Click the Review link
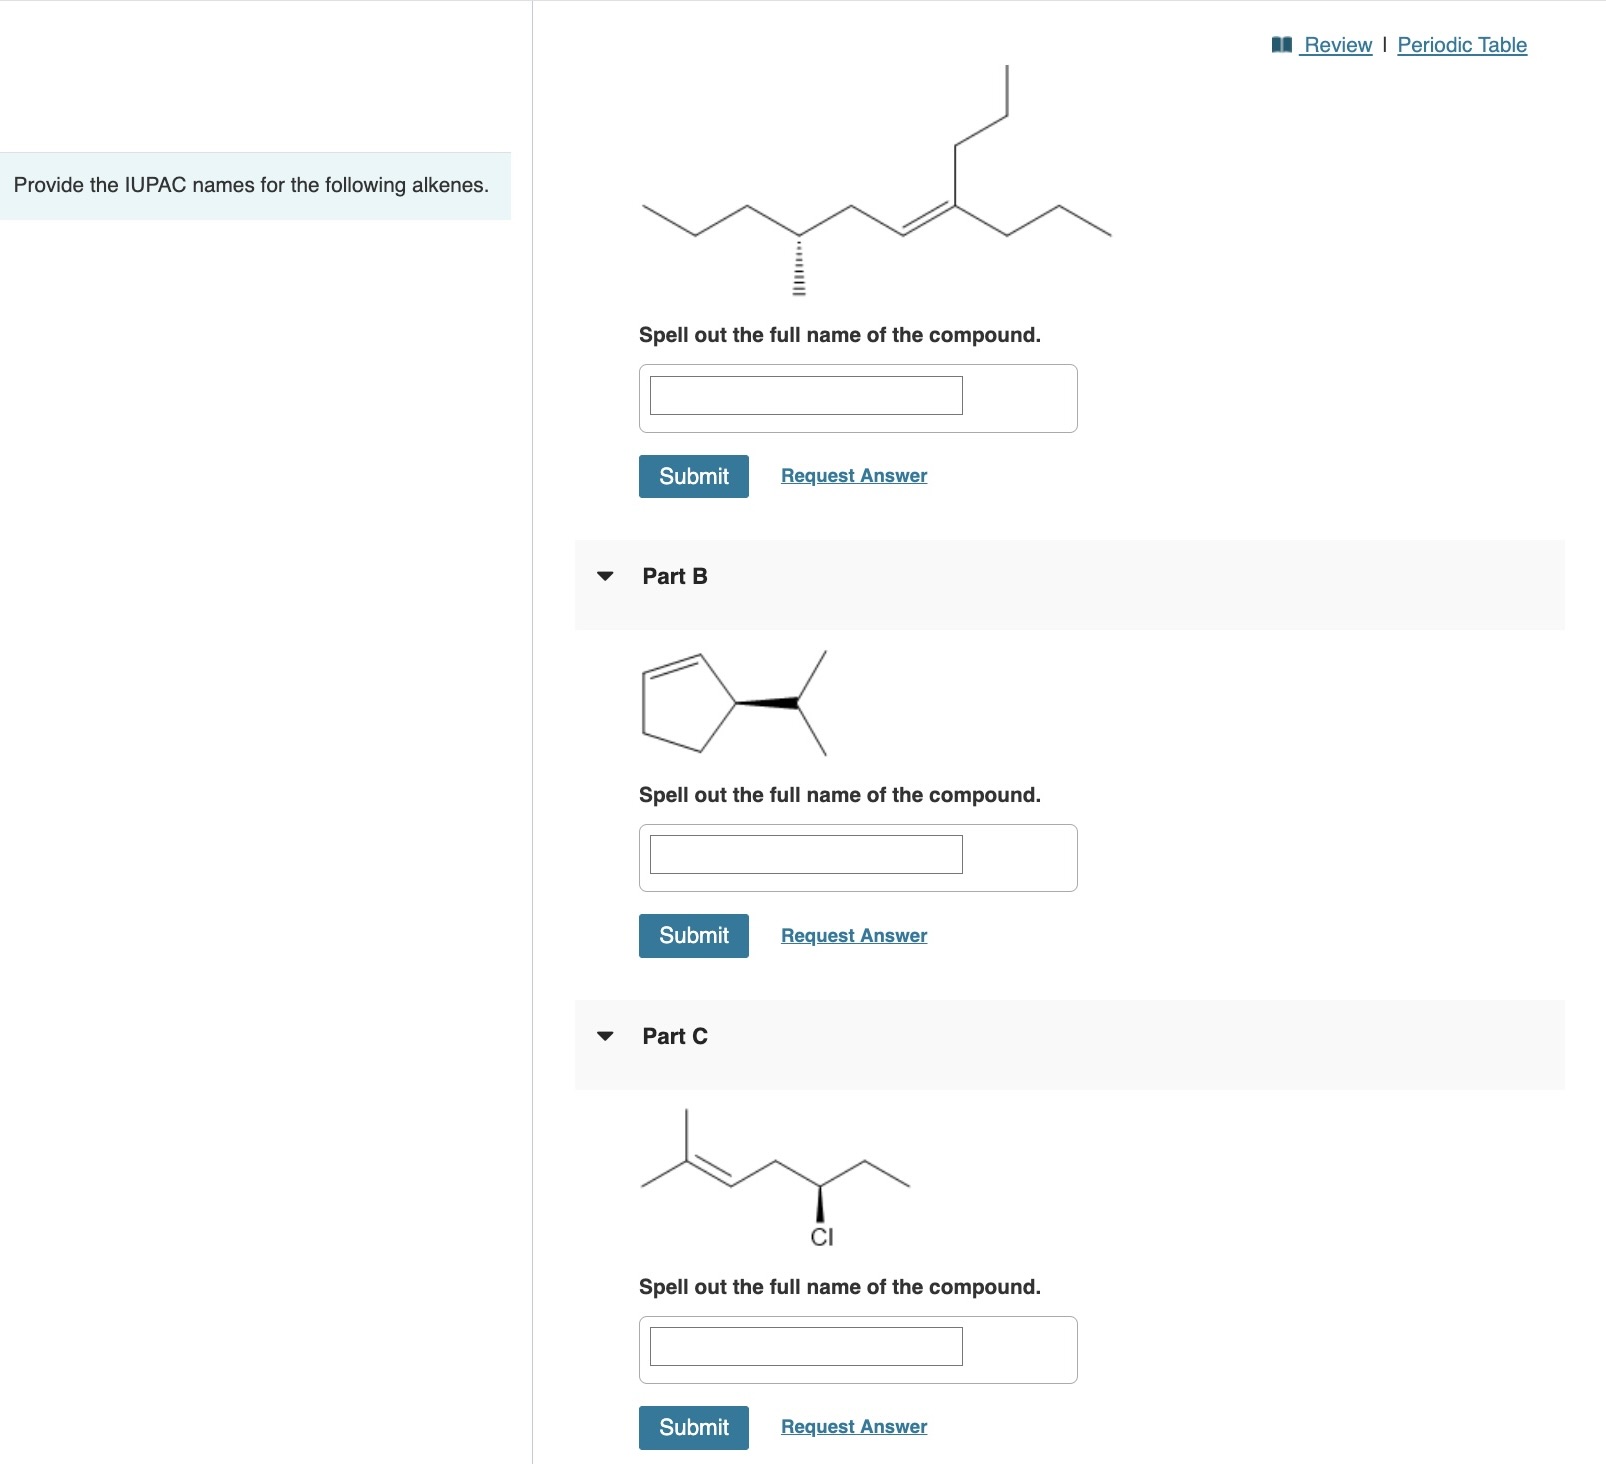 [1336, 44]
